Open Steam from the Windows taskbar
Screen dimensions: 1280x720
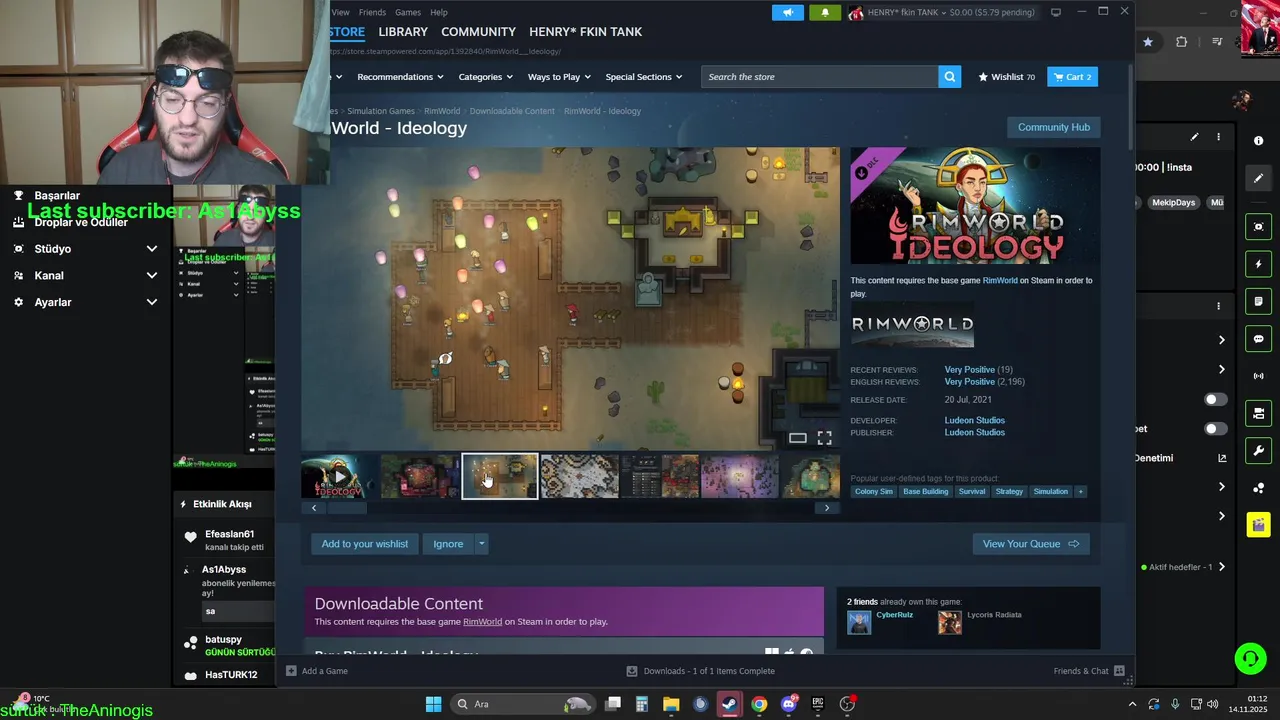(x=729, y=704)
